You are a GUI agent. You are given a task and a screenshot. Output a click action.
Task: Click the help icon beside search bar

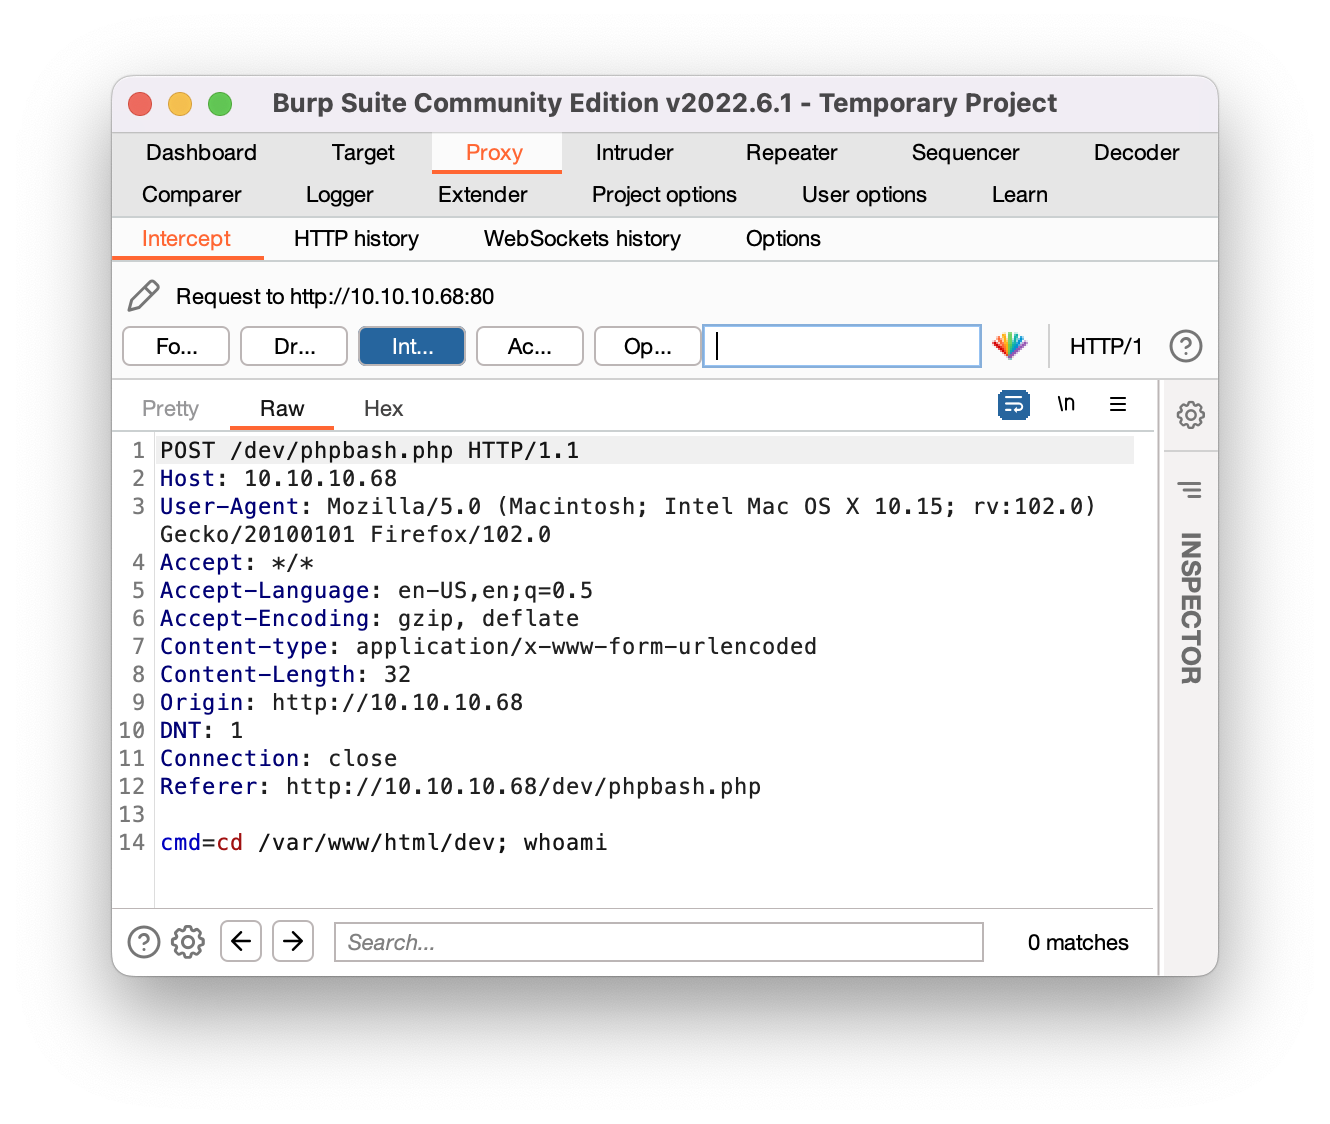(144, 942)
